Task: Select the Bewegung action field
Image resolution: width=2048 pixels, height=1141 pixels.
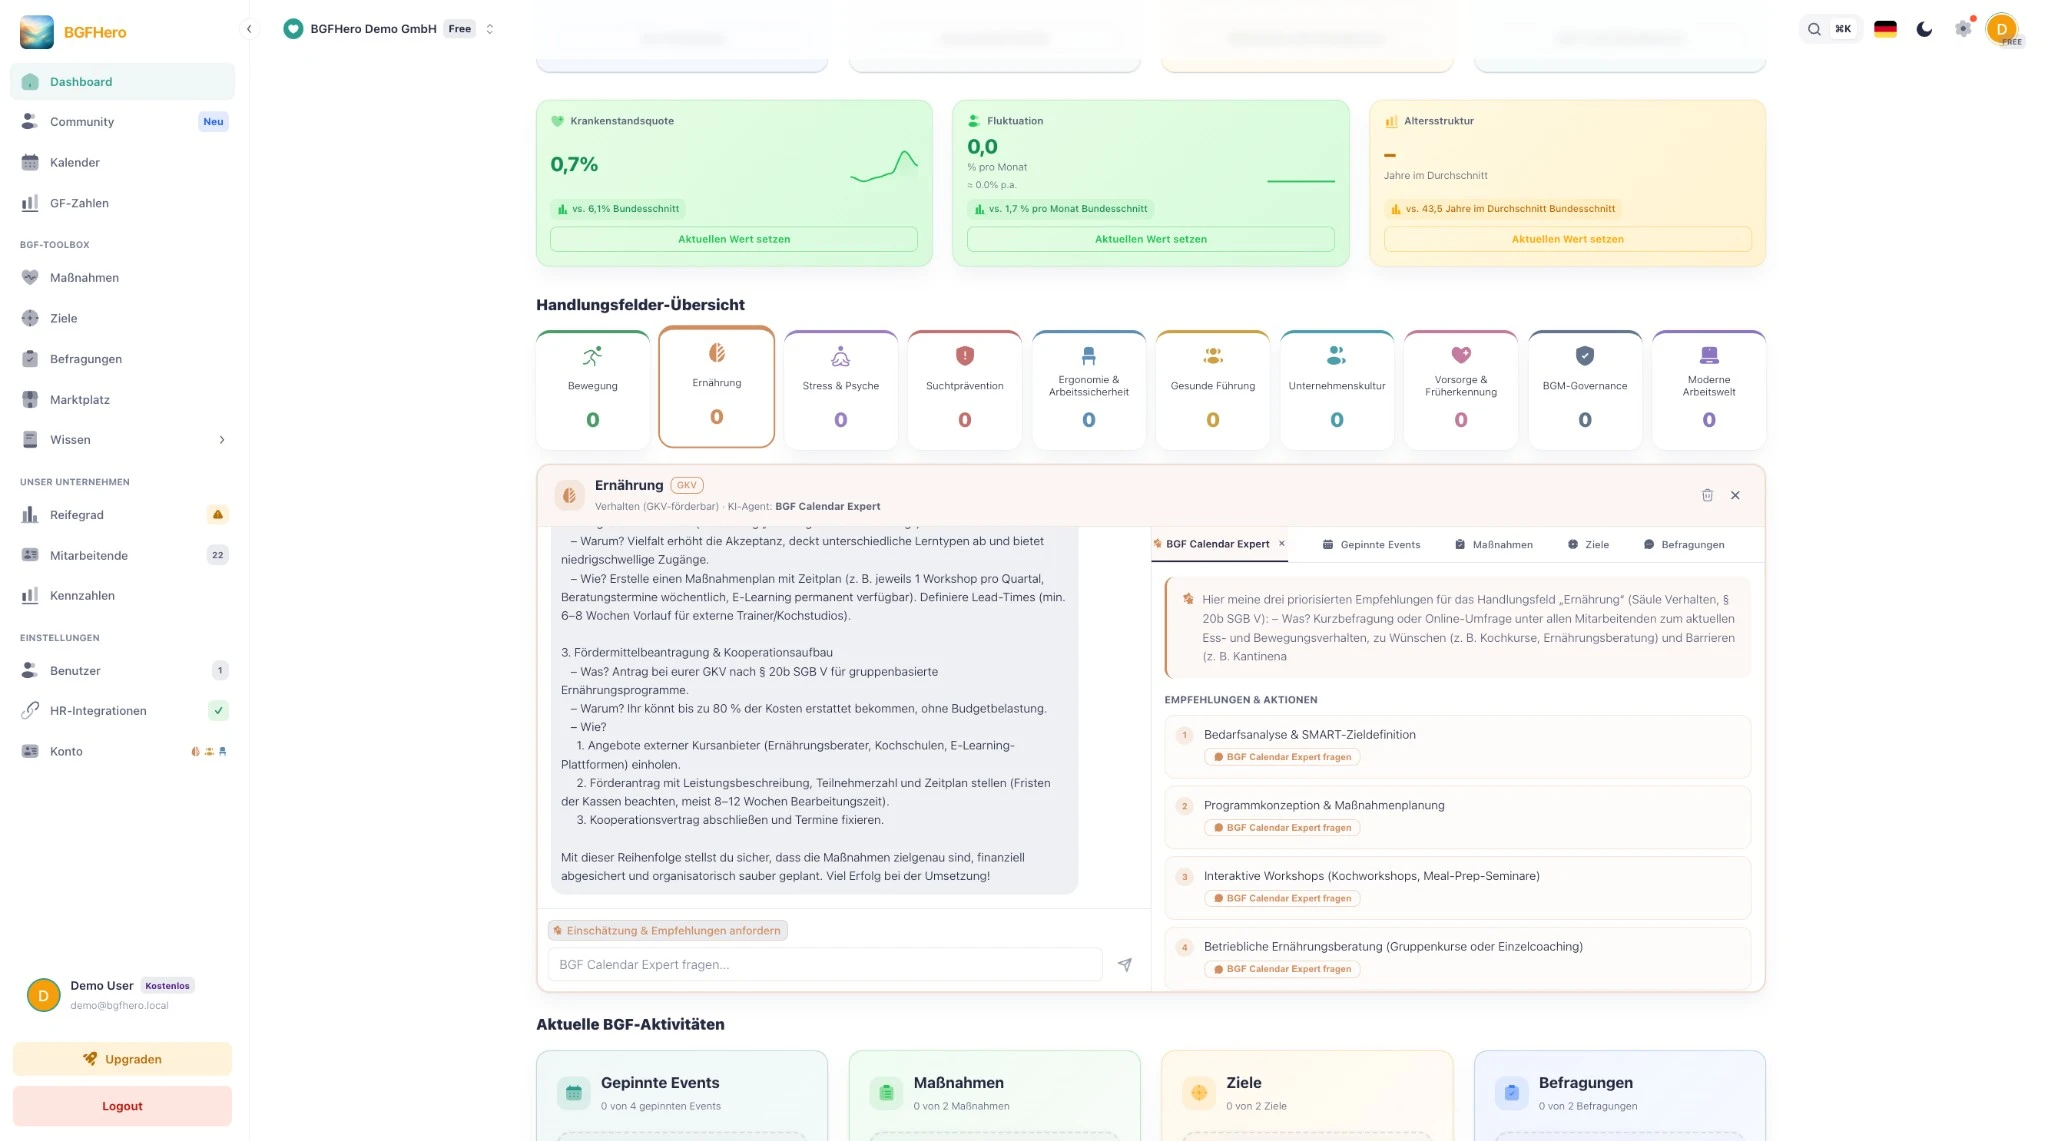Action: pos(592,390)
